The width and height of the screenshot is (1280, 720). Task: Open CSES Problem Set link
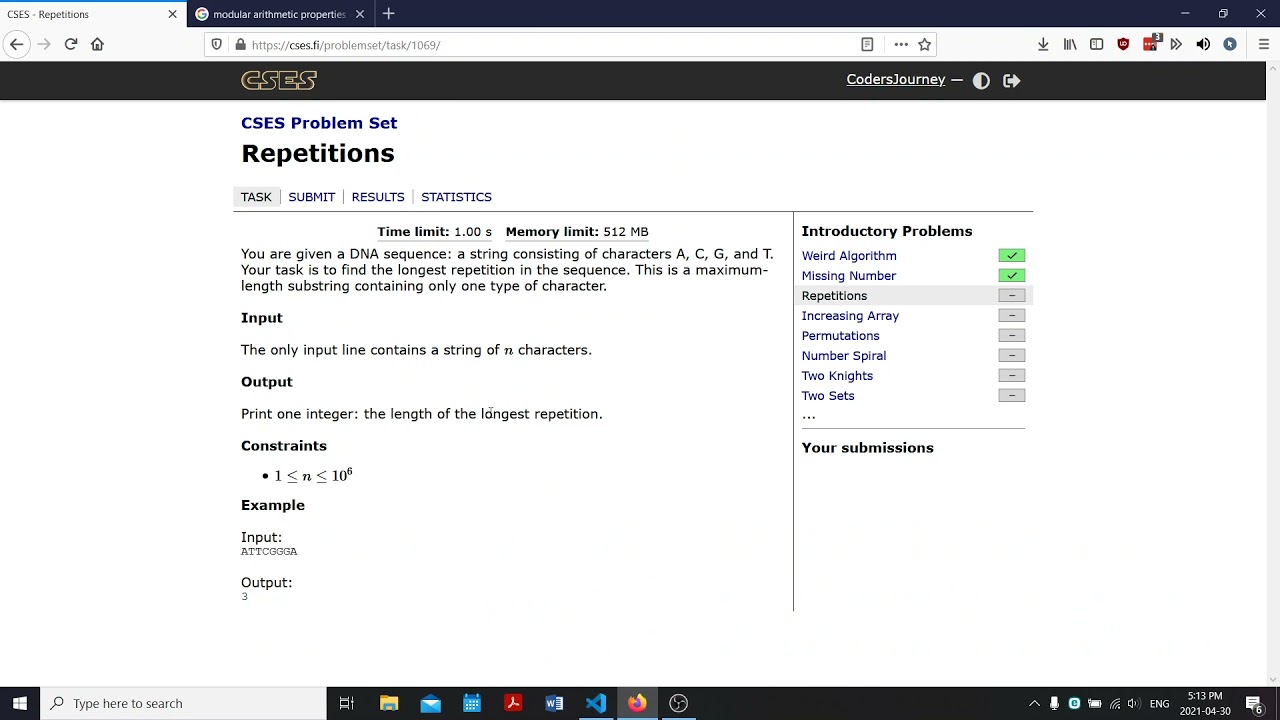(x=319, y=123)
